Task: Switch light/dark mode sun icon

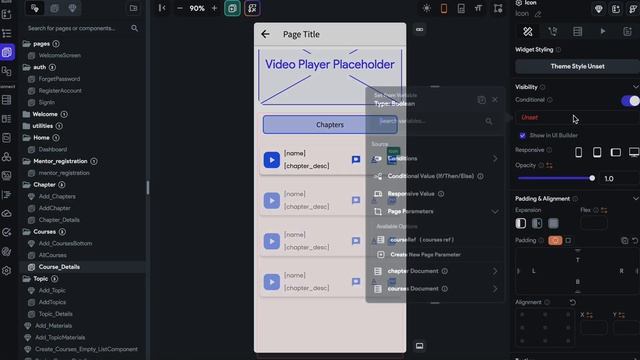Action: (x=427, y=8)
